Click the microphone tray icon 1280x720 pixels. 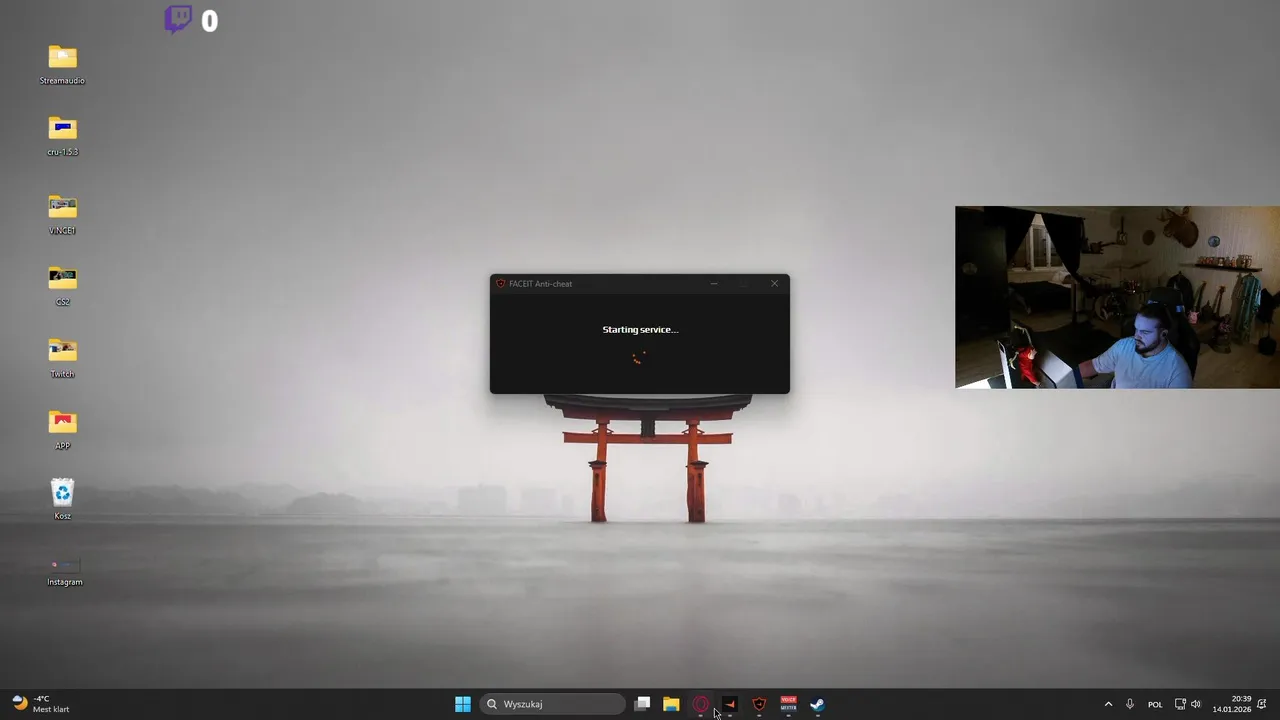point(1130,704)
